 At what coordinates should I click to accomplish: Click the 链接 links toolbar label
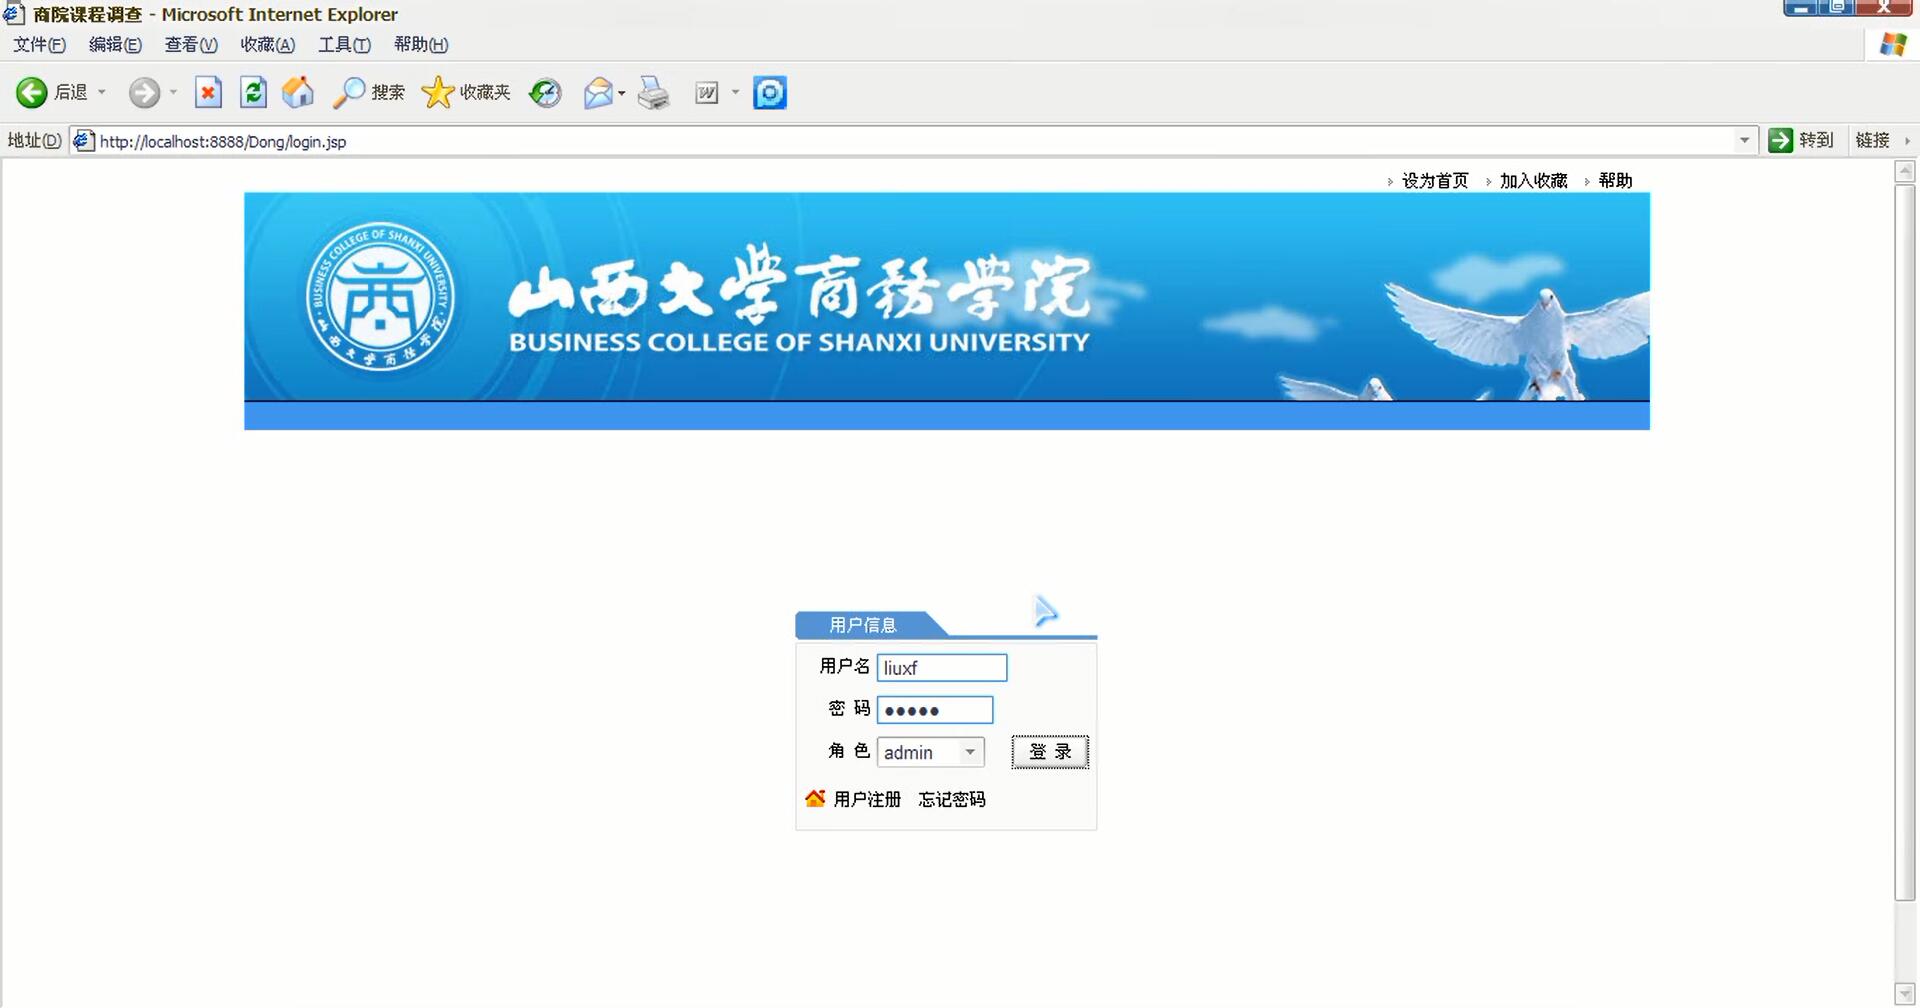pyautogui.click(x=1872, y=141)
